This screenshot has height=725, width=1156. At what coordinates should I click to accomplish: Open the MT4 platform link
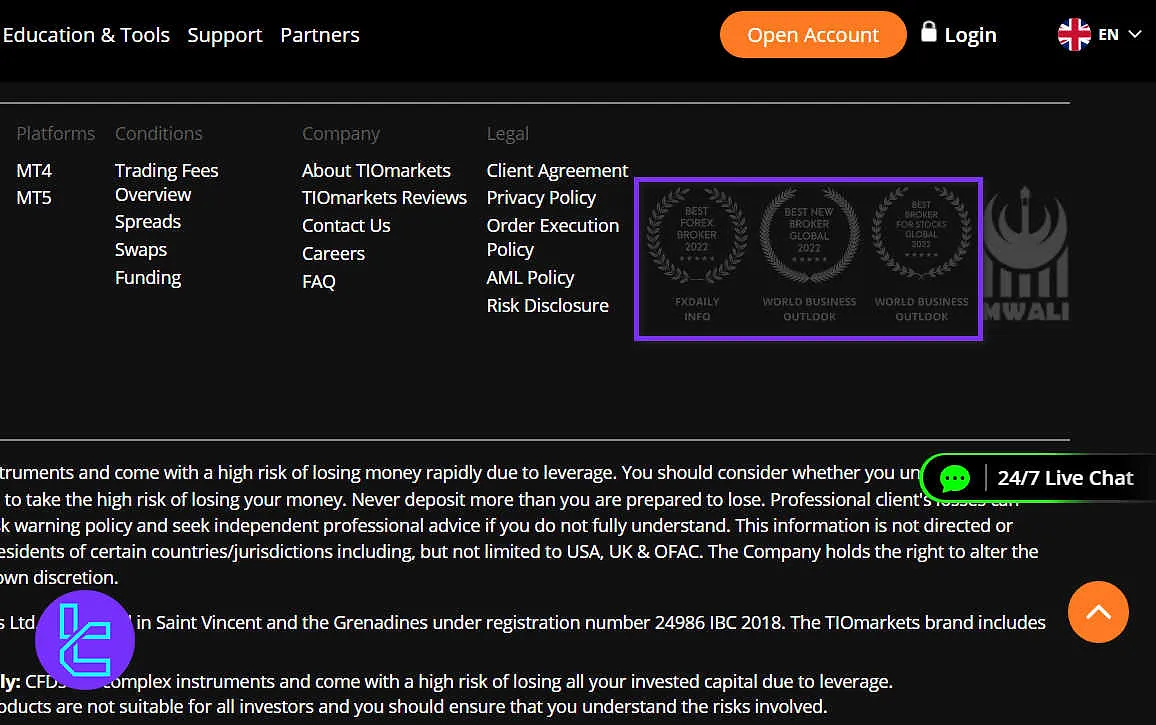34,171
